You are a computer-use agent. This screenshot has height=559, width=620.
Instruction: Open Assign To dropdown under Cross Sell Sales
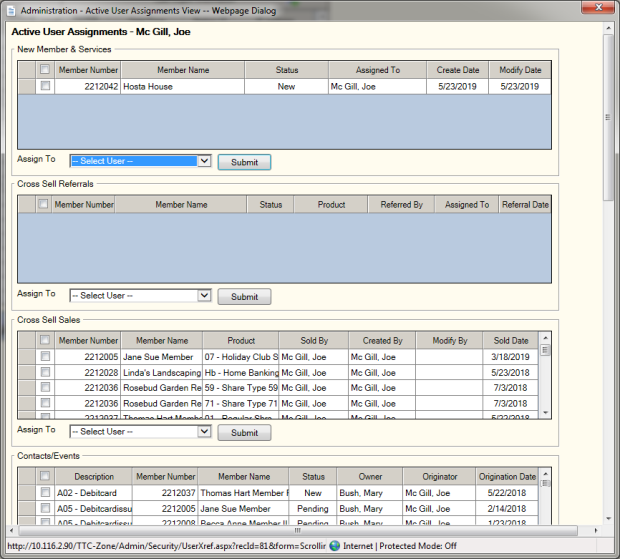click(x=141, y=431)
